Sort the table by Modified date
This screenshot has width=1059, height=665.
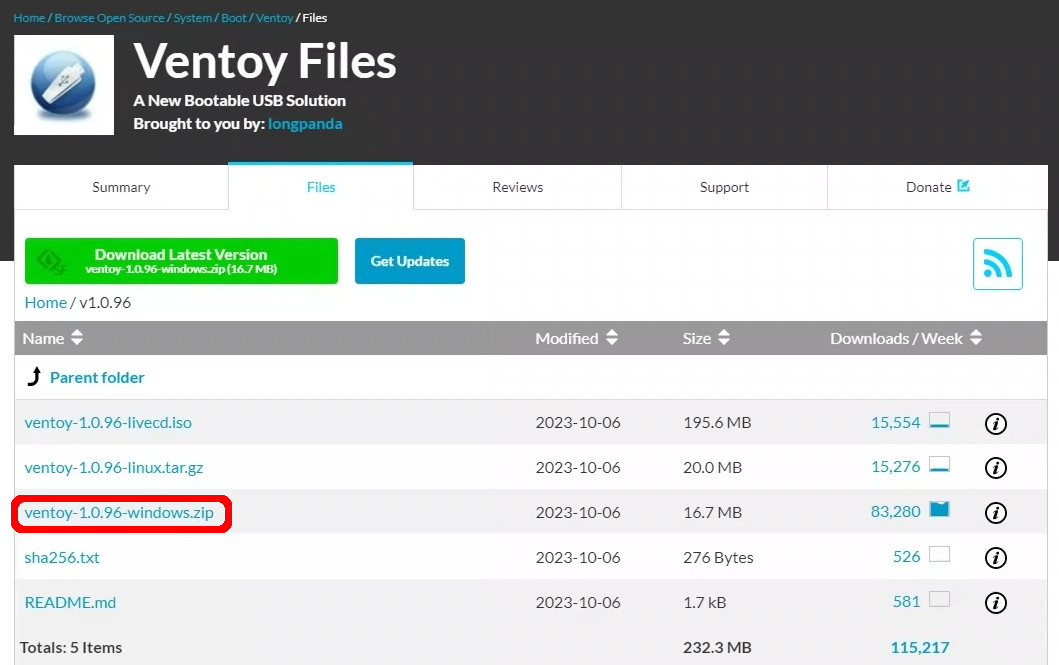(611, 338)
